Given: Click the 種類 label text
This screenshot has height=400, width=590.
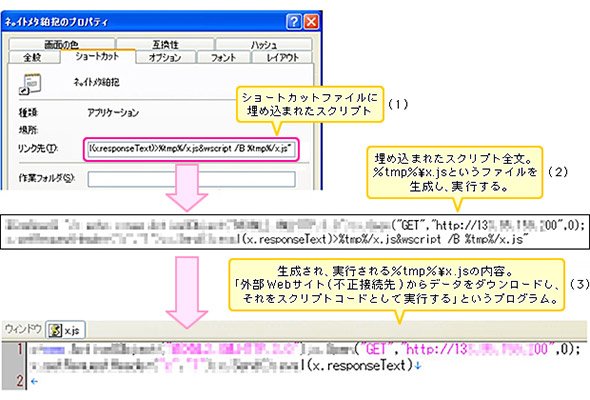Looking at the screenshot, I should coord(28,113).
